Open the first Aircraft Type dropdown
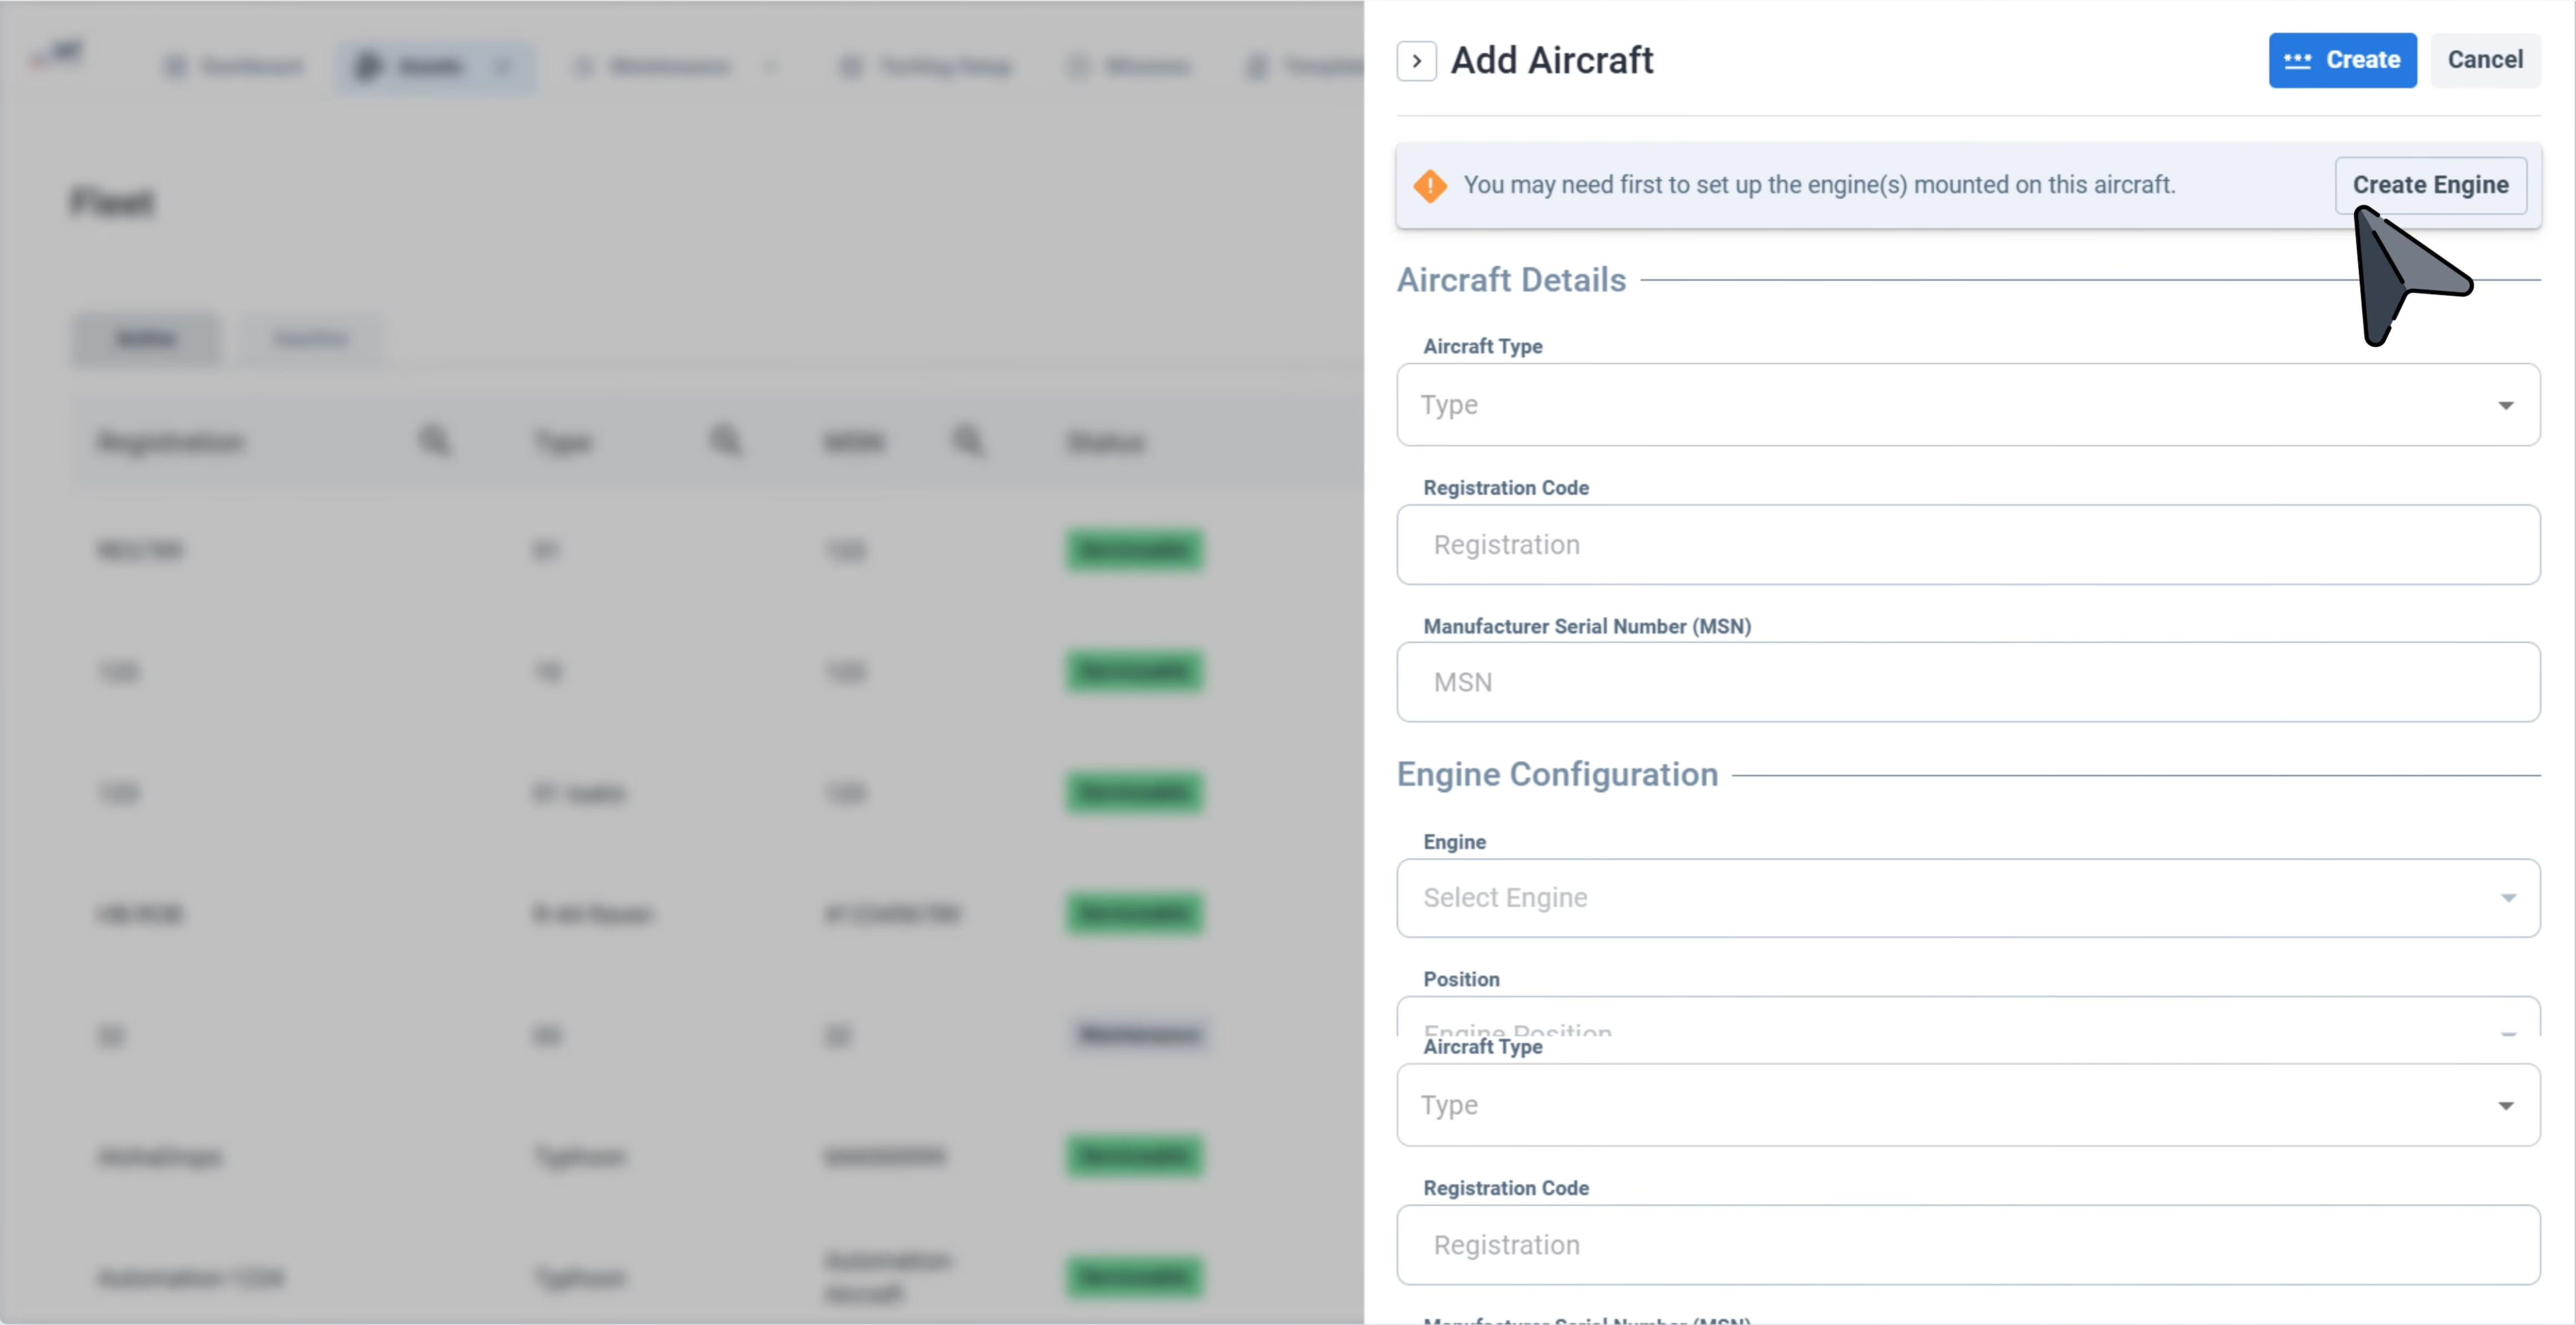Viewport: 2576px width, 1325px height. pyautogui.click(x=1968, y=405)
